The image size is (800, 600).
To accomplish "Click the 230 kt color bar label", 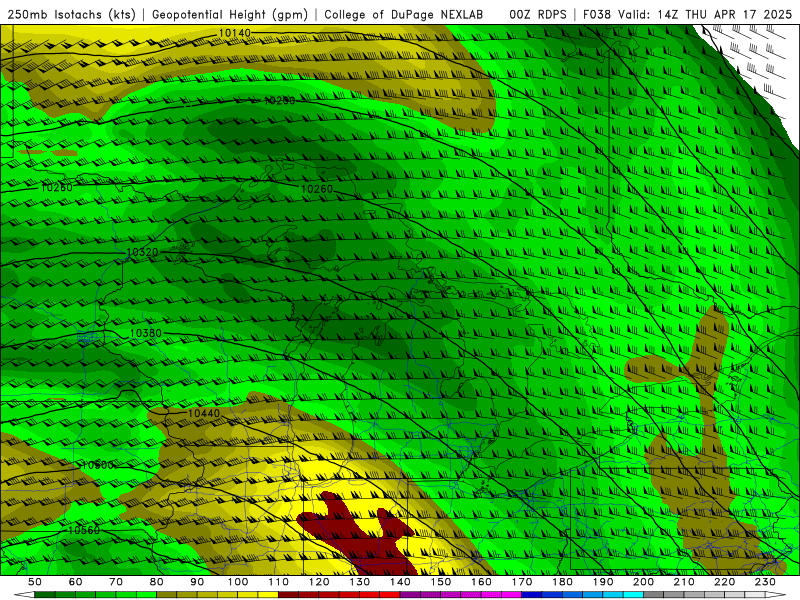I will [x=766, y=582].
